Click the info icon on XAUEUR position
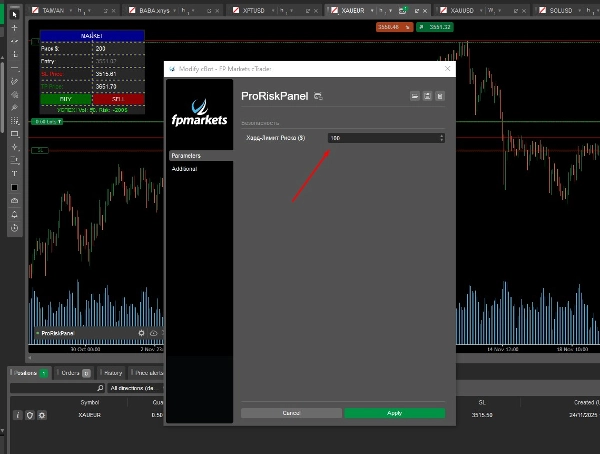 click(x=17, y=414)
